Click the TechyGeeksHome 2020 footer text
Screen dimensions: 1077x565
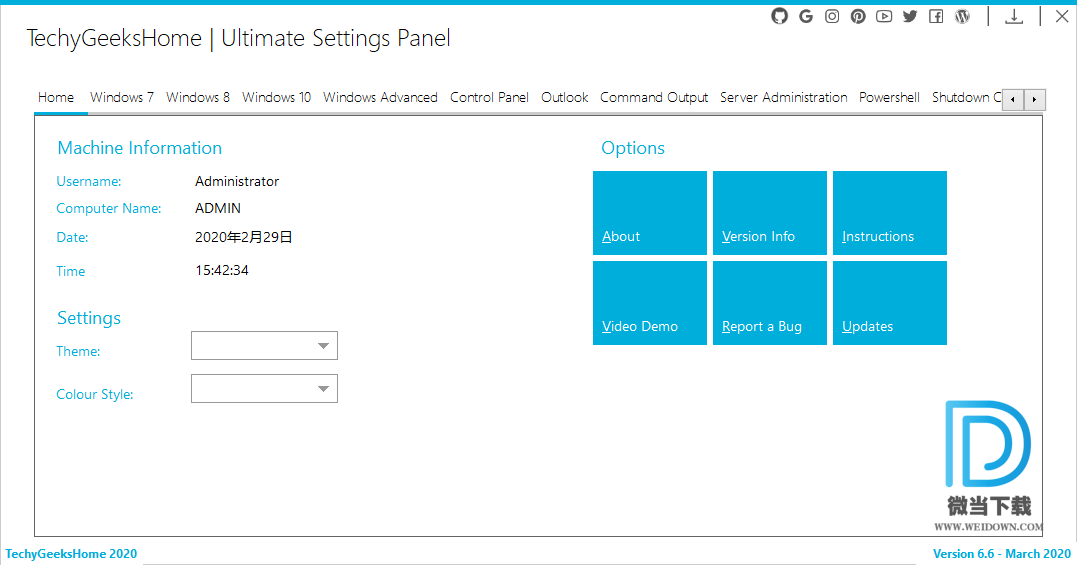pyautogui.click(x=71, y=553)
